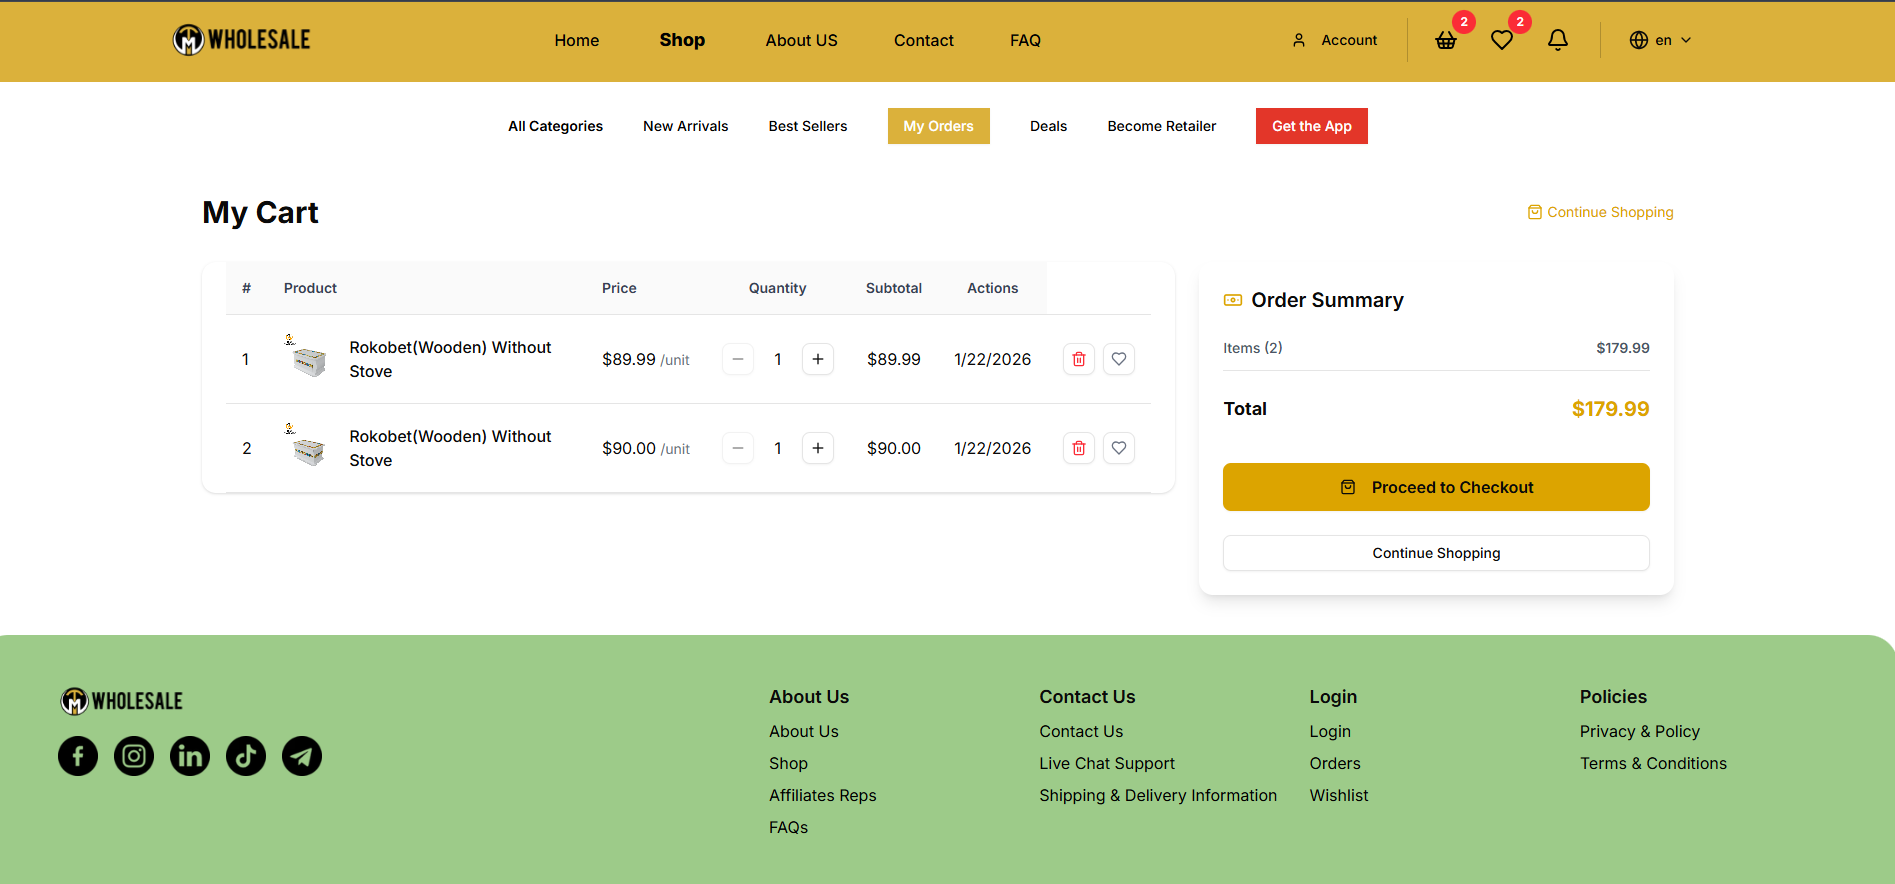Open the Account menu
This screenshot has height=884, width=1895.
(x=1335, y=41)
